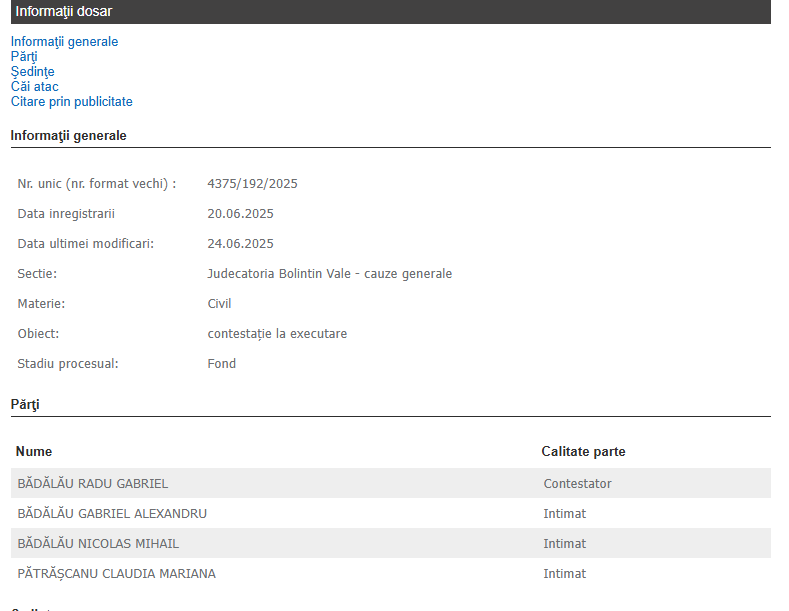
Task: Select contestație la executare object text
Action: (277, 334)
